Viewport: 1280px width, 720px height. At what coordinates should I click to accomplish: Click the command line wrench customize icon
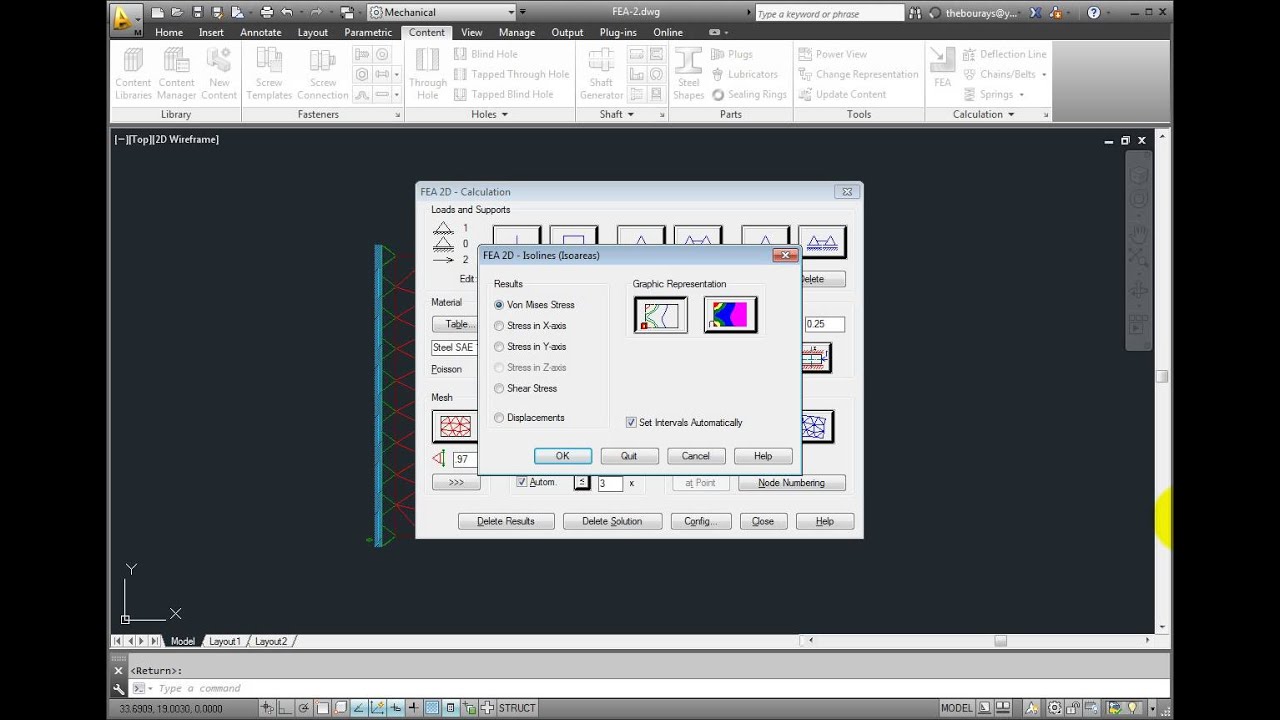point(119,688)
